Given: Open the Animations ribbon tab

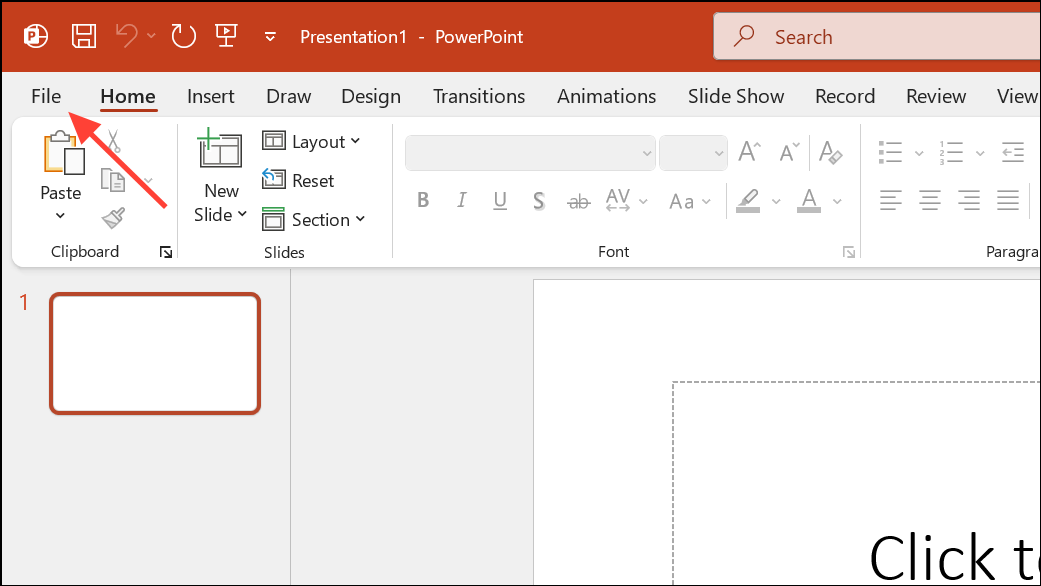Looking at the screenshot, I should click(x=606, y=96).
